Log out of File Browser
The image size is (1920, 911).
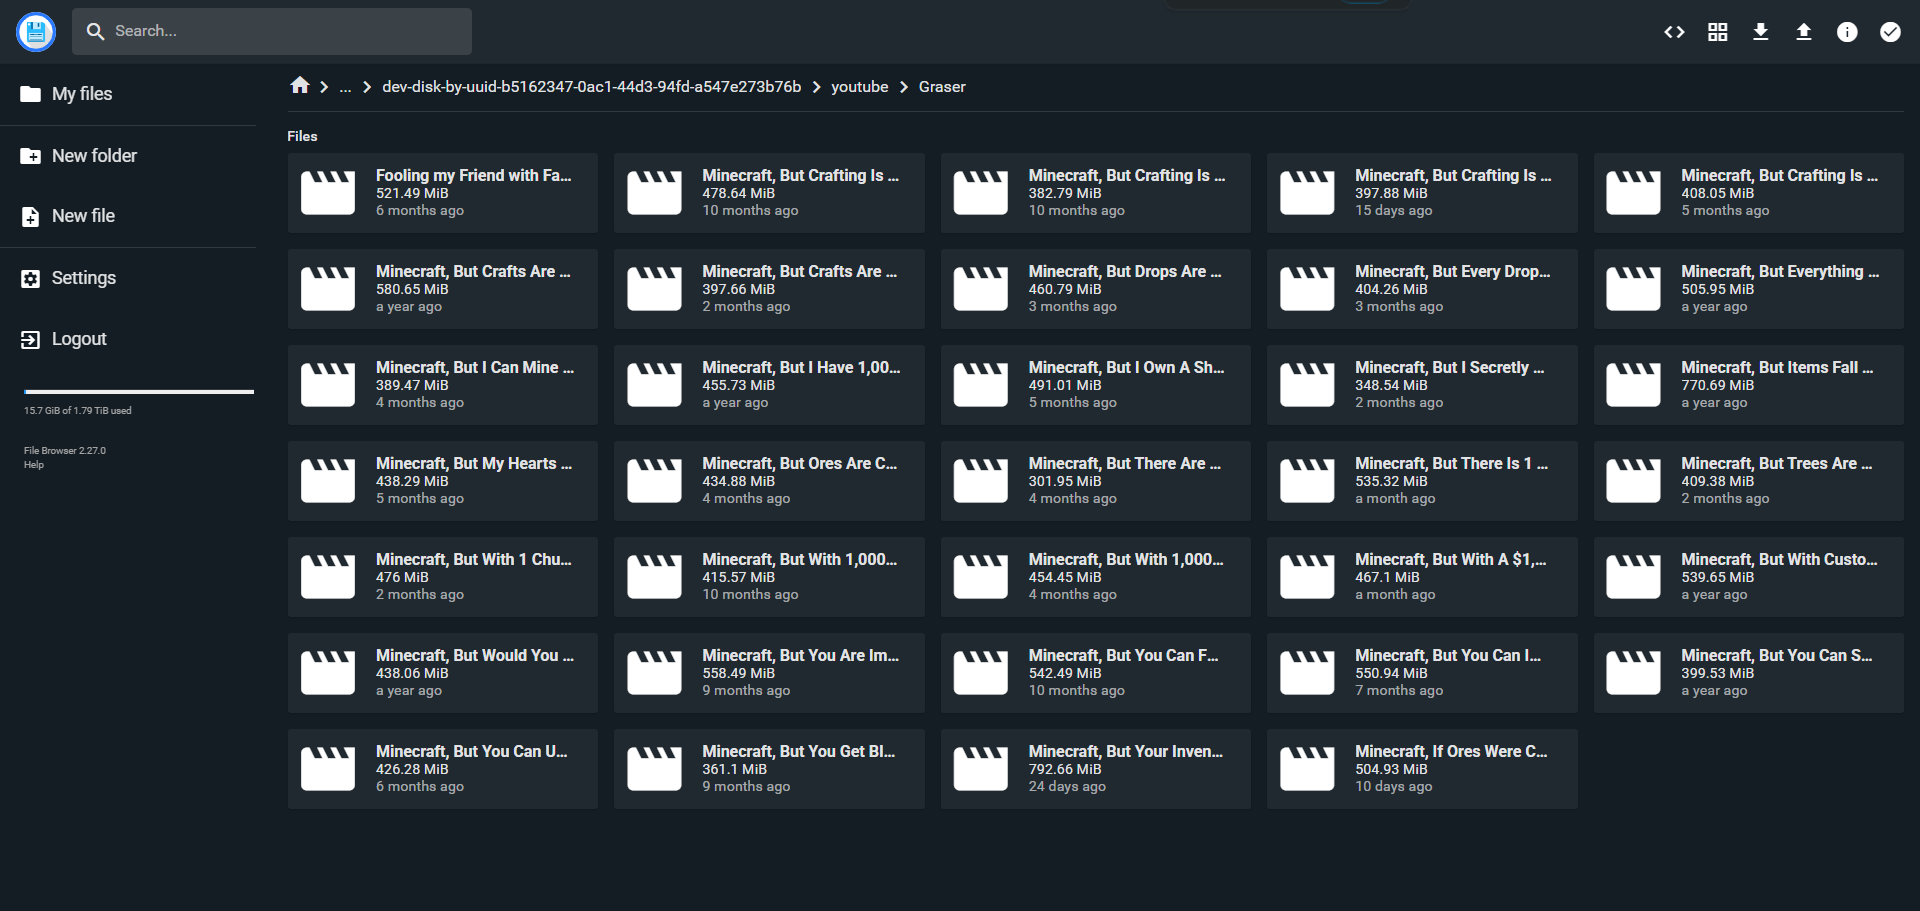pos(78,339)
